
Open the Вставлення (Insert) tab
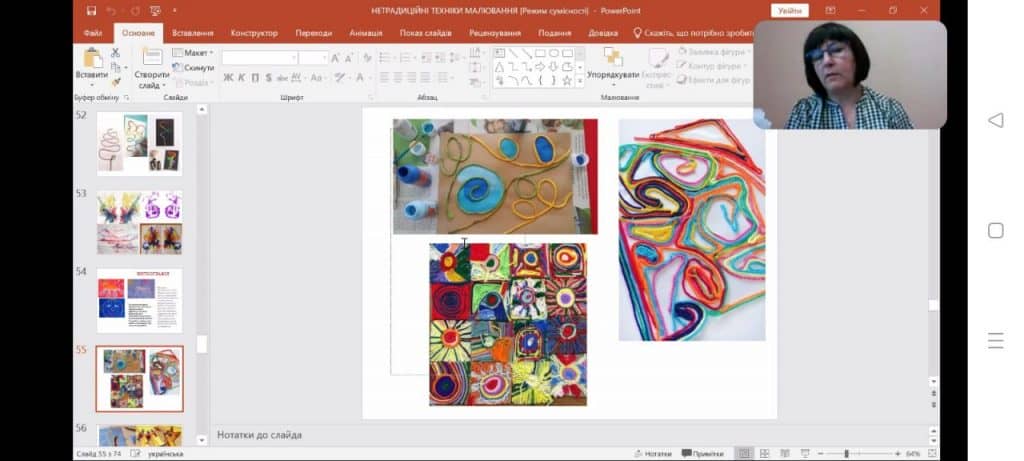point(194,32)
